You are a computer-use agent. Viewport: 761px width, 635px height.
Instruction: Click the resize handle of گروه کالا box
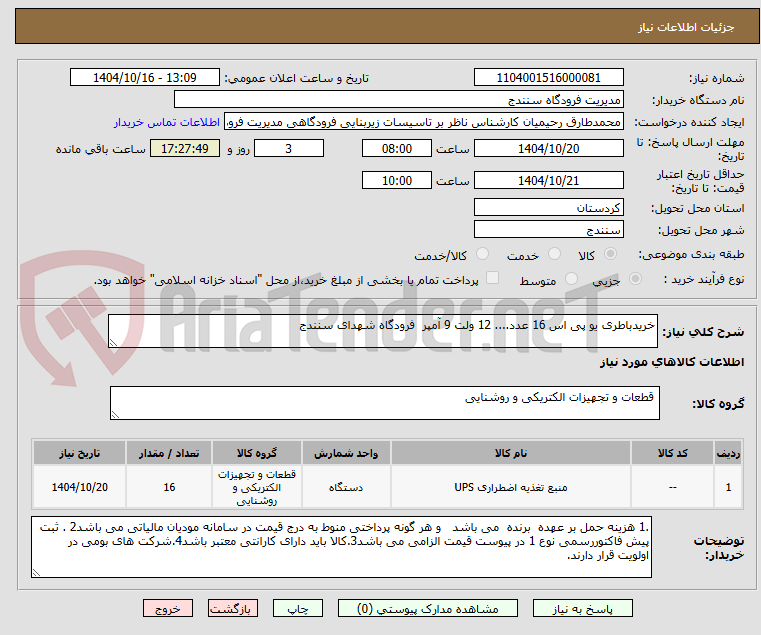coord(115,415)
